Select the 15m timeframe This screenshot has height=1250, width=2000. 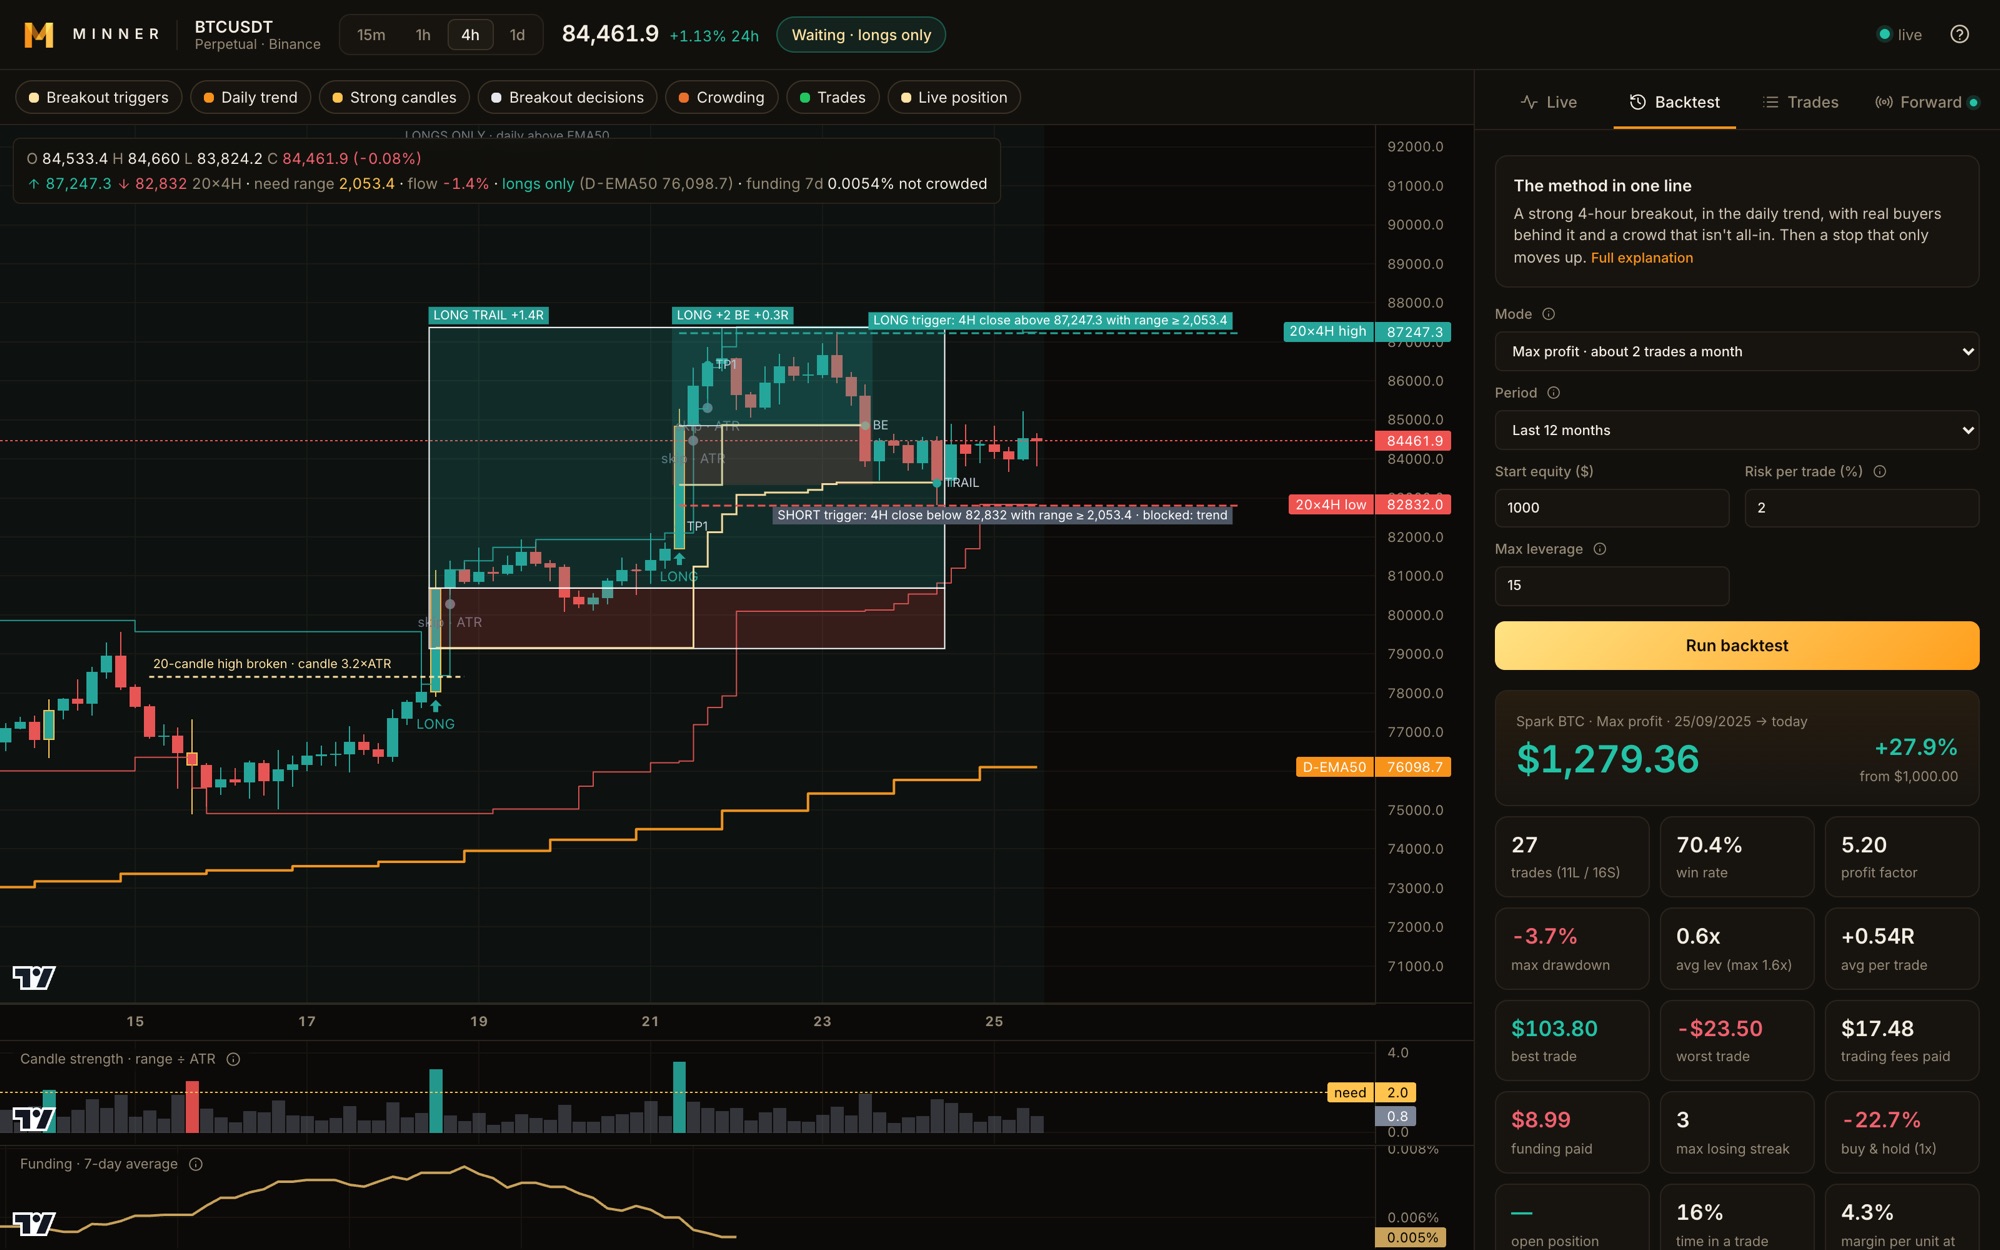tap(371, 35)
